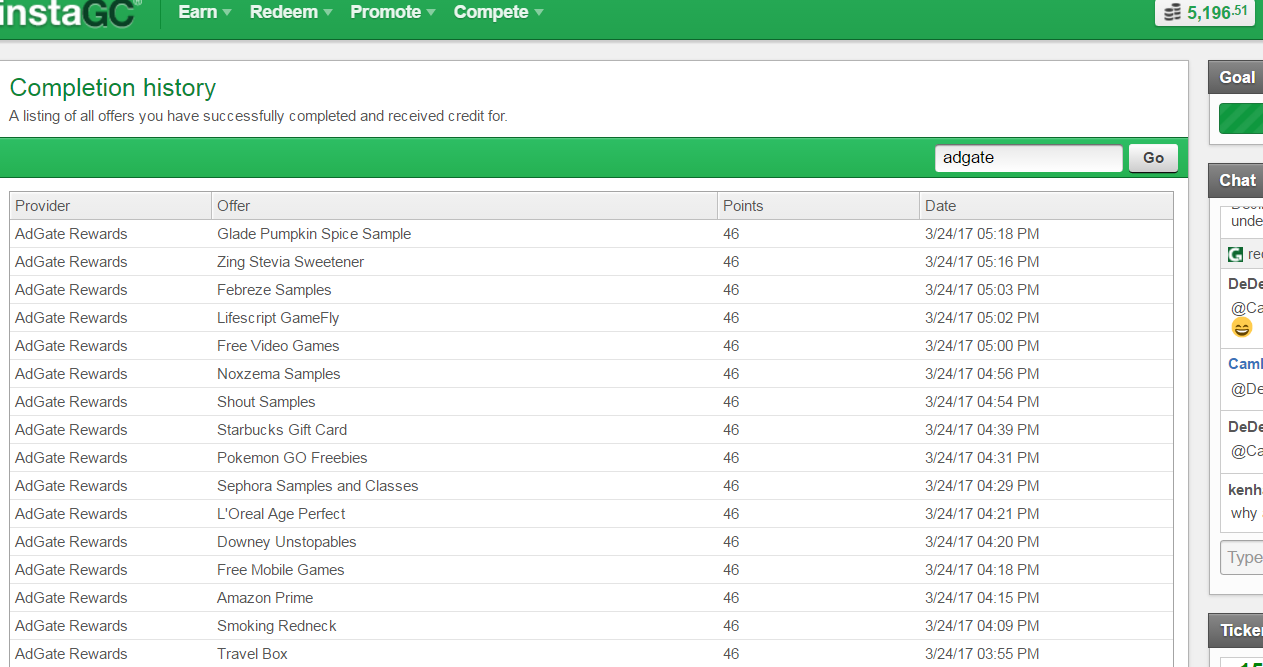The width and height of the screenshot is (1263, 667).
Task: Select the Zing Stevia Sweetener offer
Action: pos(291,262)
